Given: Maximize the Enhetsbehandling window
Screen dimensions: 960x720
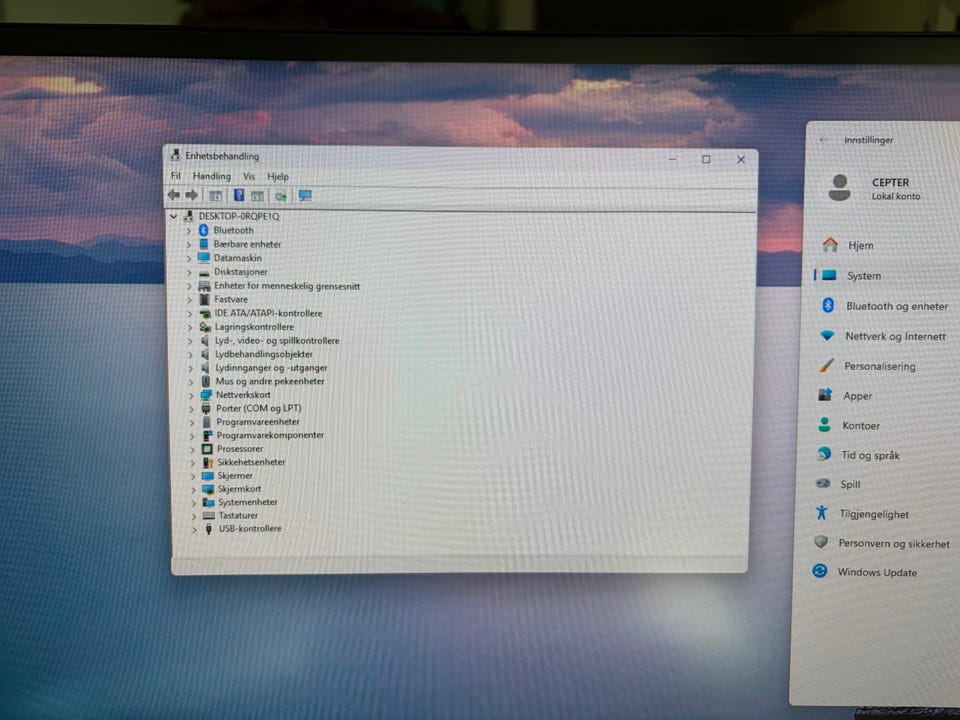Looking at the screenshot, I should [x=706, y=159].
